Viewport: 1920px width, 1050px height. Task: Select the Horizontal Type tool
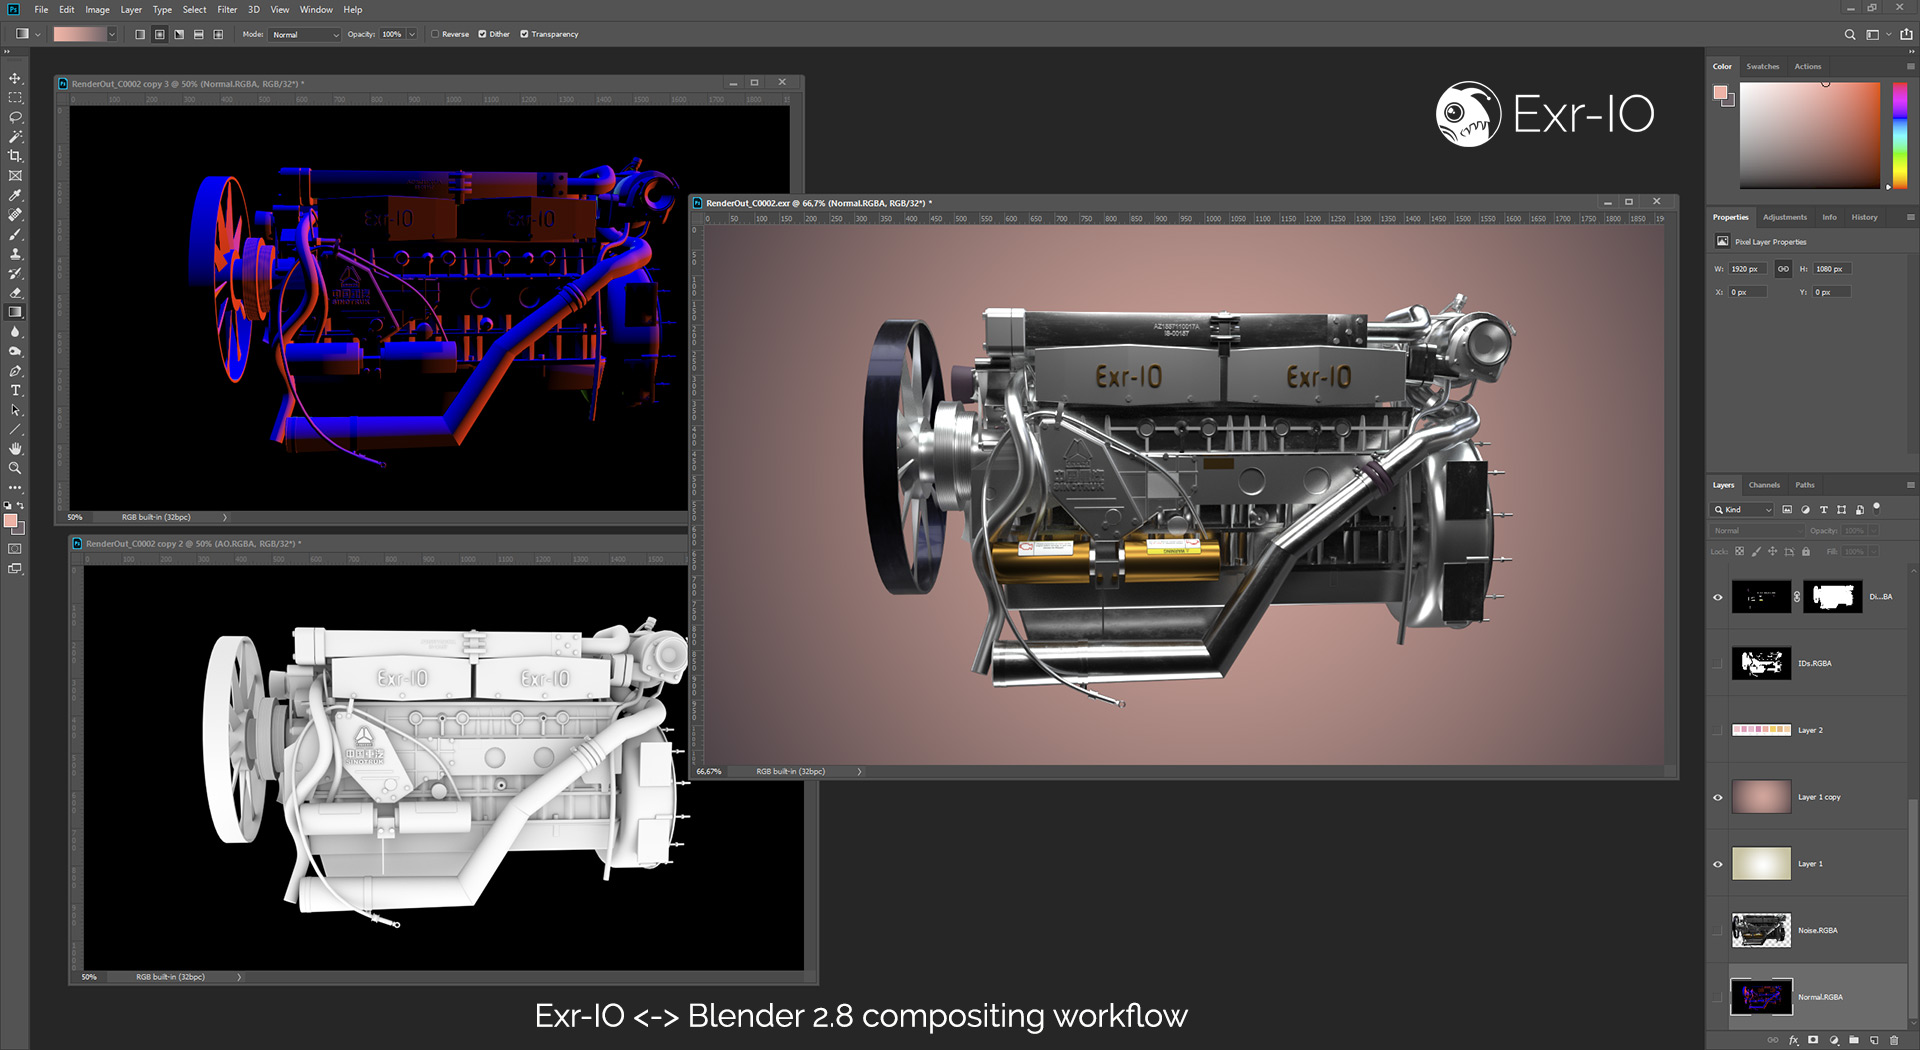pos(15,390)
